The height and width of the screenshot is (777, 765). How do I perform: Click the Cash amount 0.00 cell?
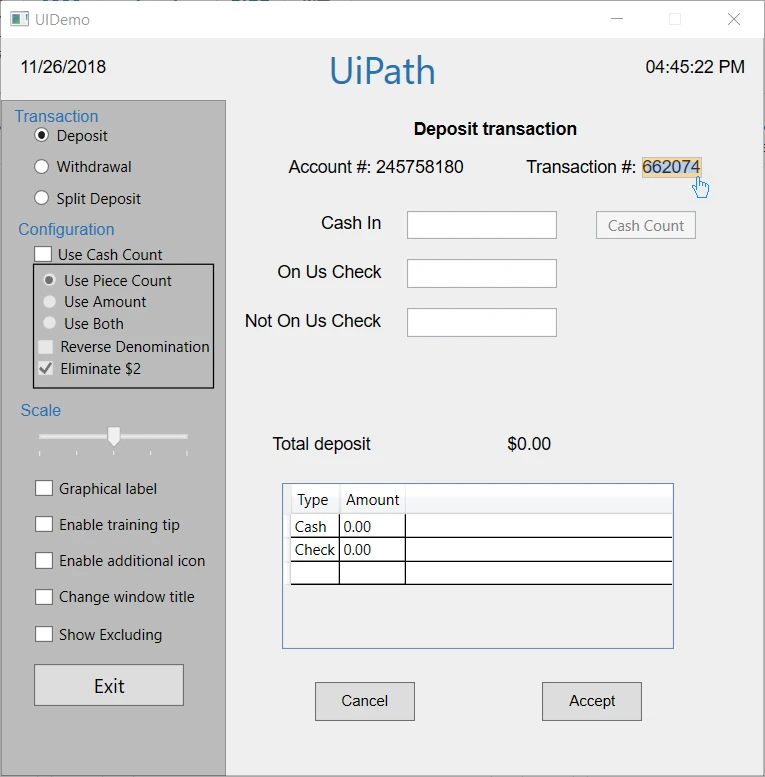(372, 526)
